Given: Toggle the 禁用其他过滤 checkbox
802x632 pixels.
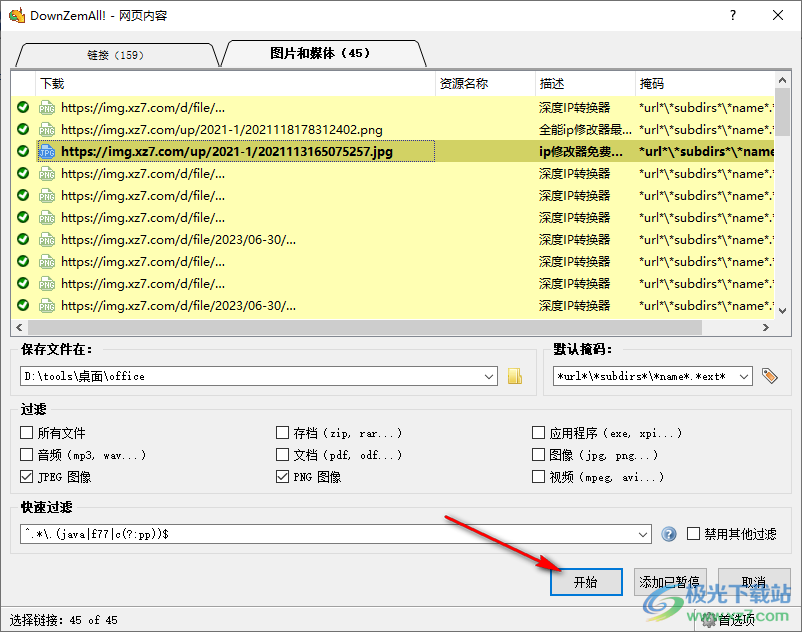Looking at the screenshot, I should 693,534.
